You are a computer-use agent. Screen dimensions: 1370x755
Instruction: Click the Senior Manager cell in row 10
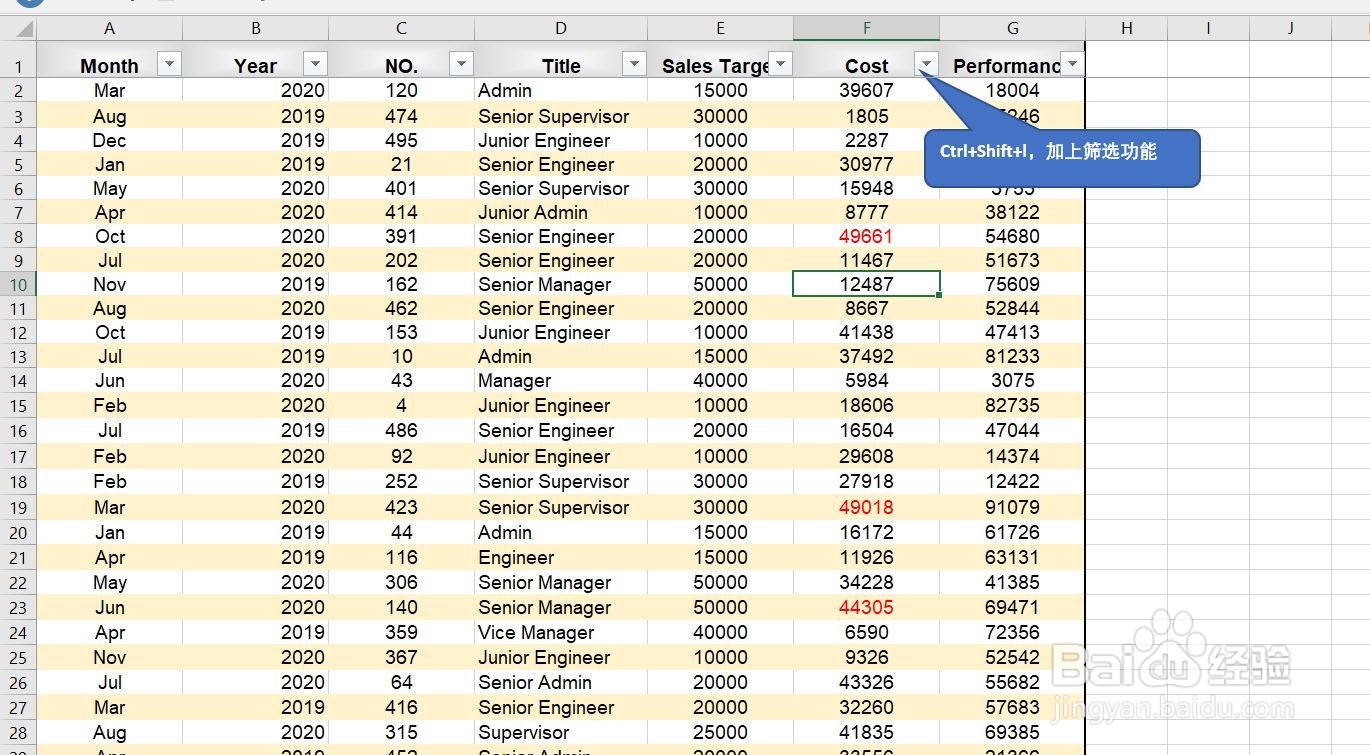561,284
